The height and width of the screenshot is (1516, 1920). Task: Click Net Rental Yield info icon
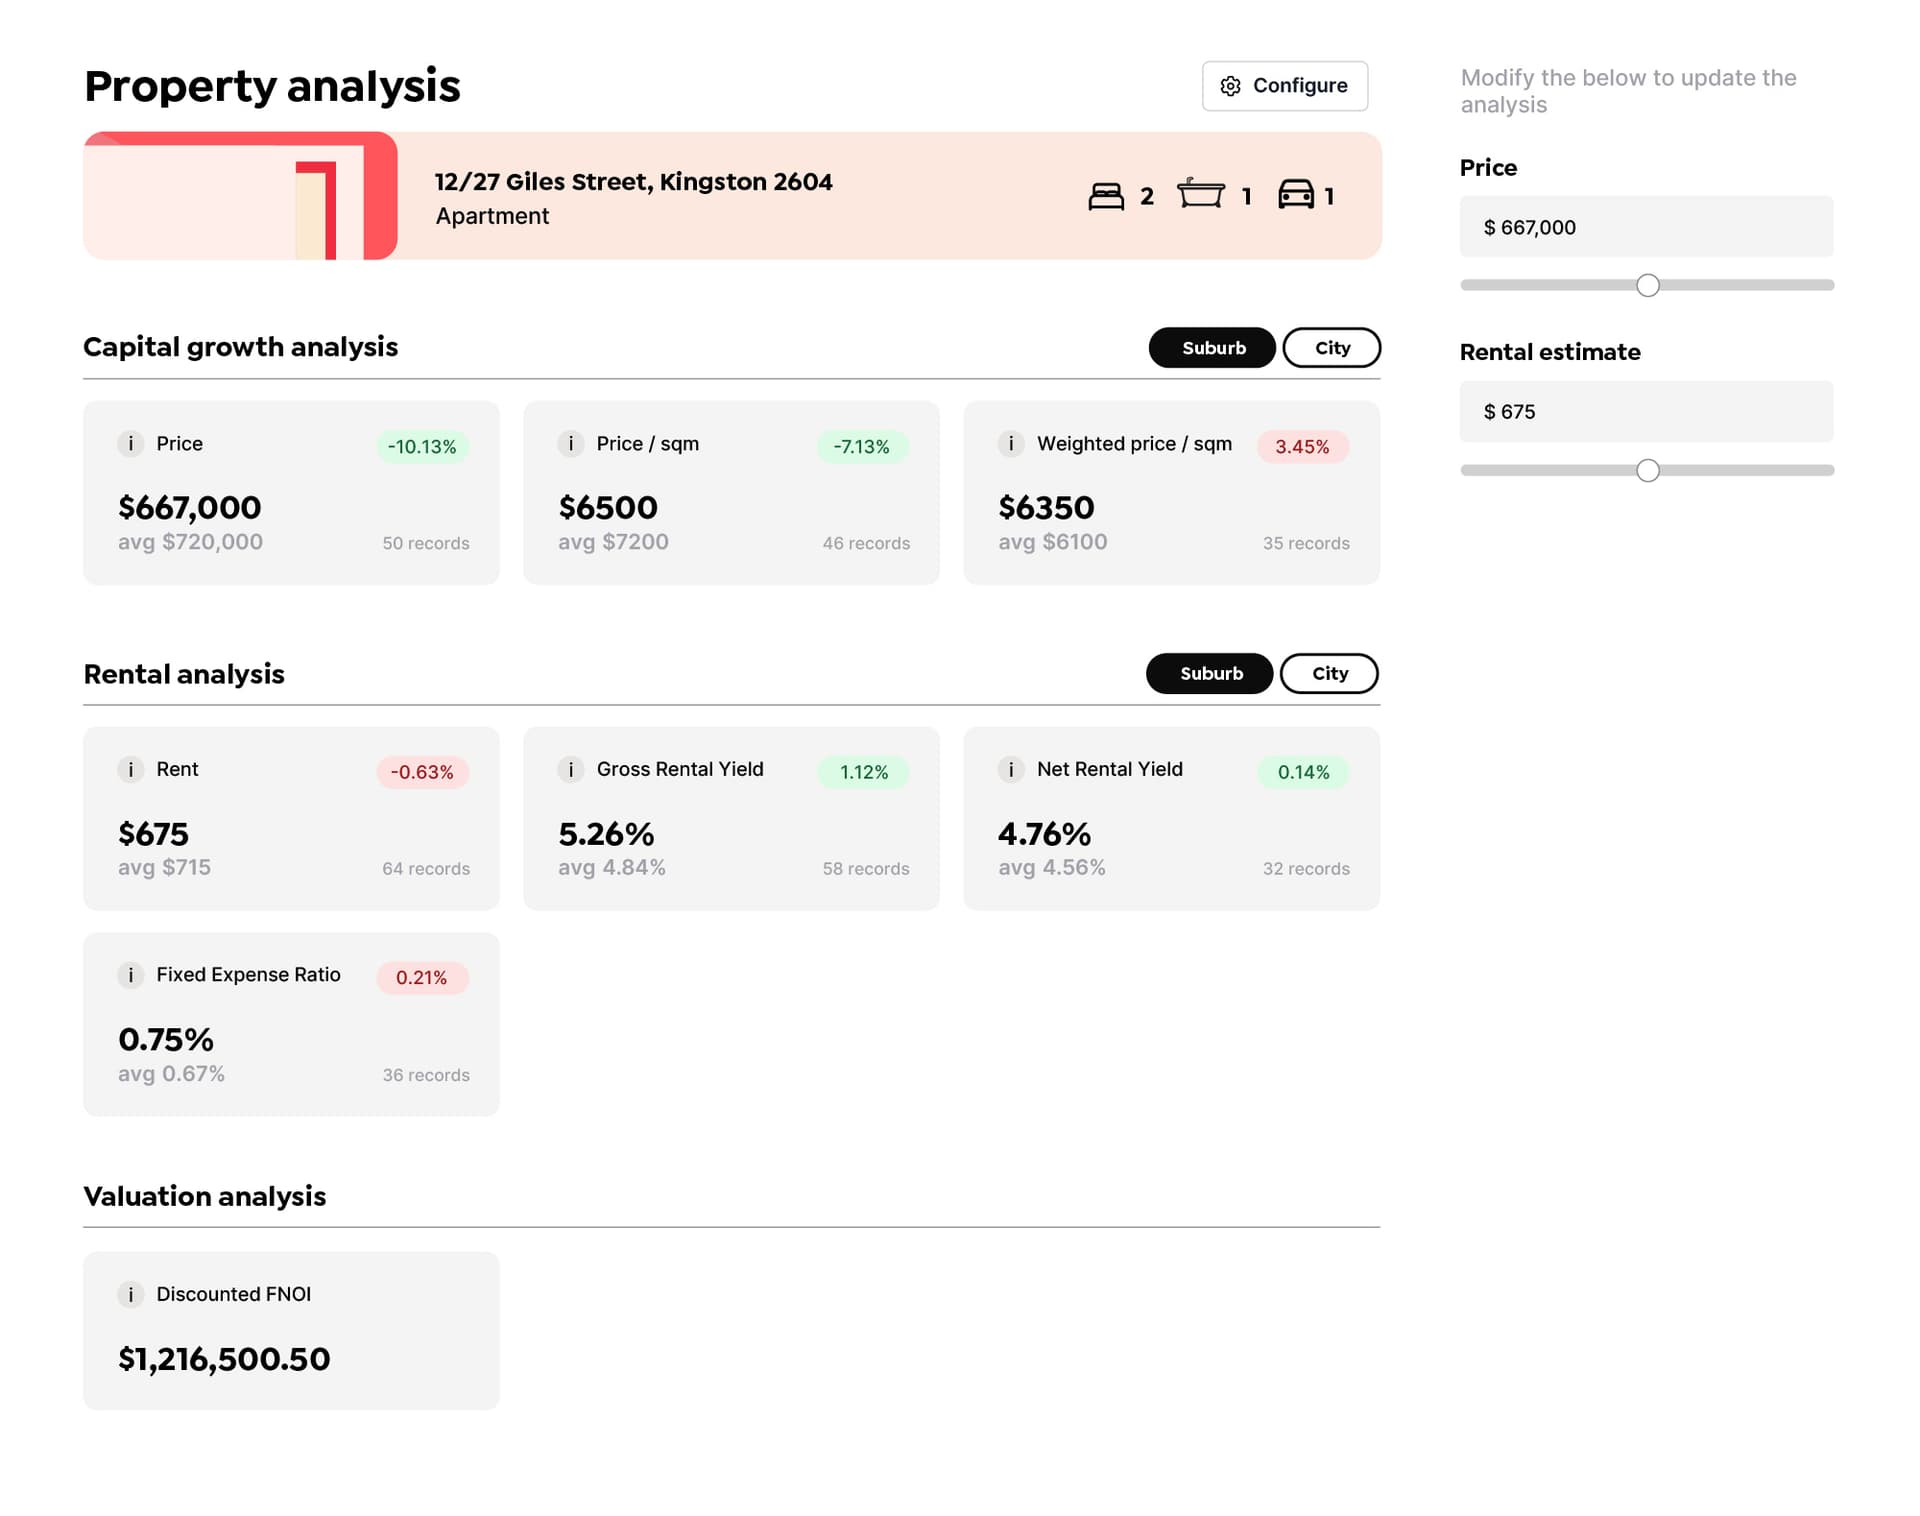pyautogui.click(x=1010, y=769)
